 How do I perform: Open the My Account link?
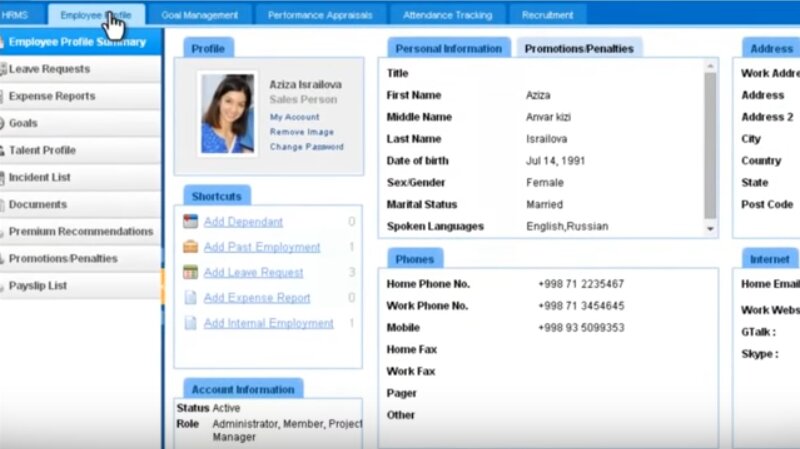295,117
